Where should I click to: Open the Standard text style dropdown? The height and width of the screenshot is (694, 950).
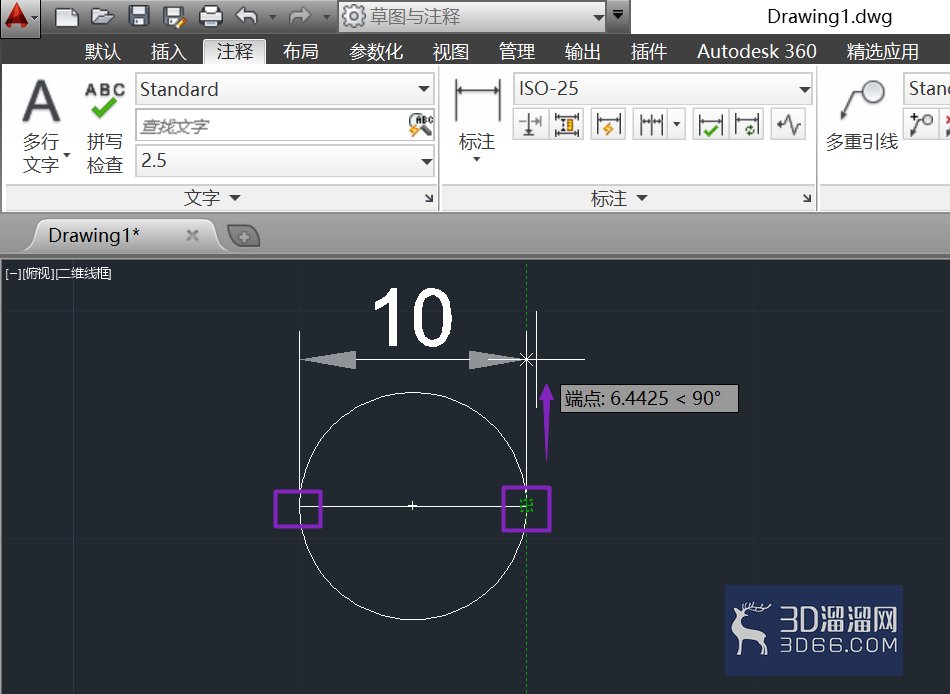285,90
